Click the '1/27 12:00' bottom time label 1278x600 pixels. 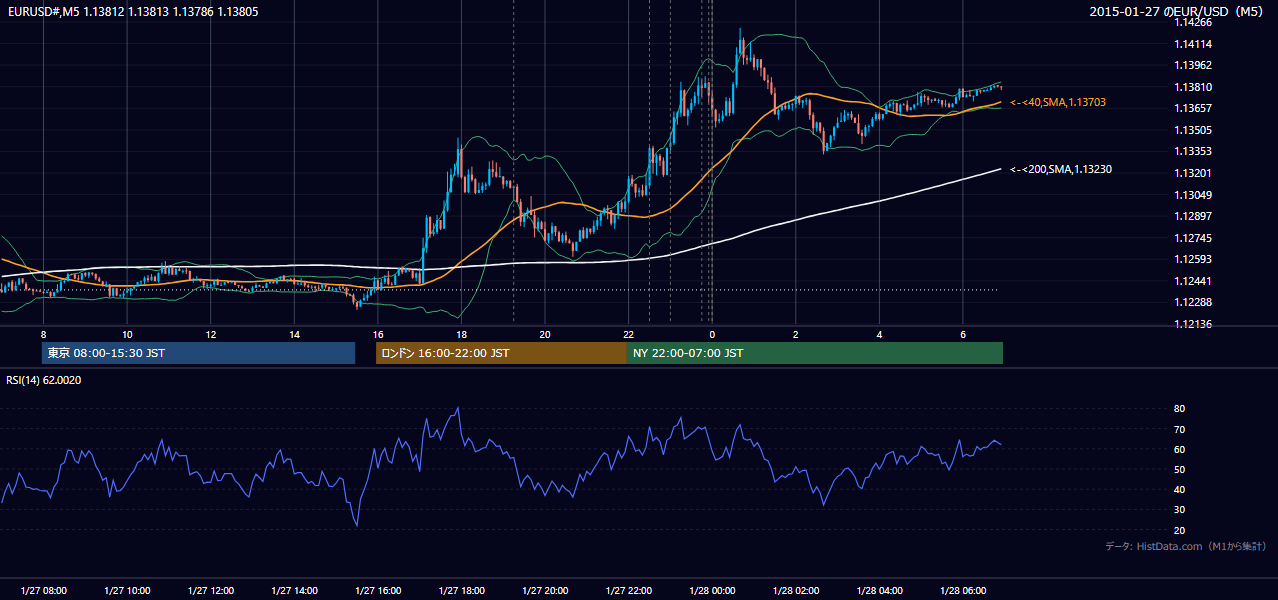coord(211,591)
